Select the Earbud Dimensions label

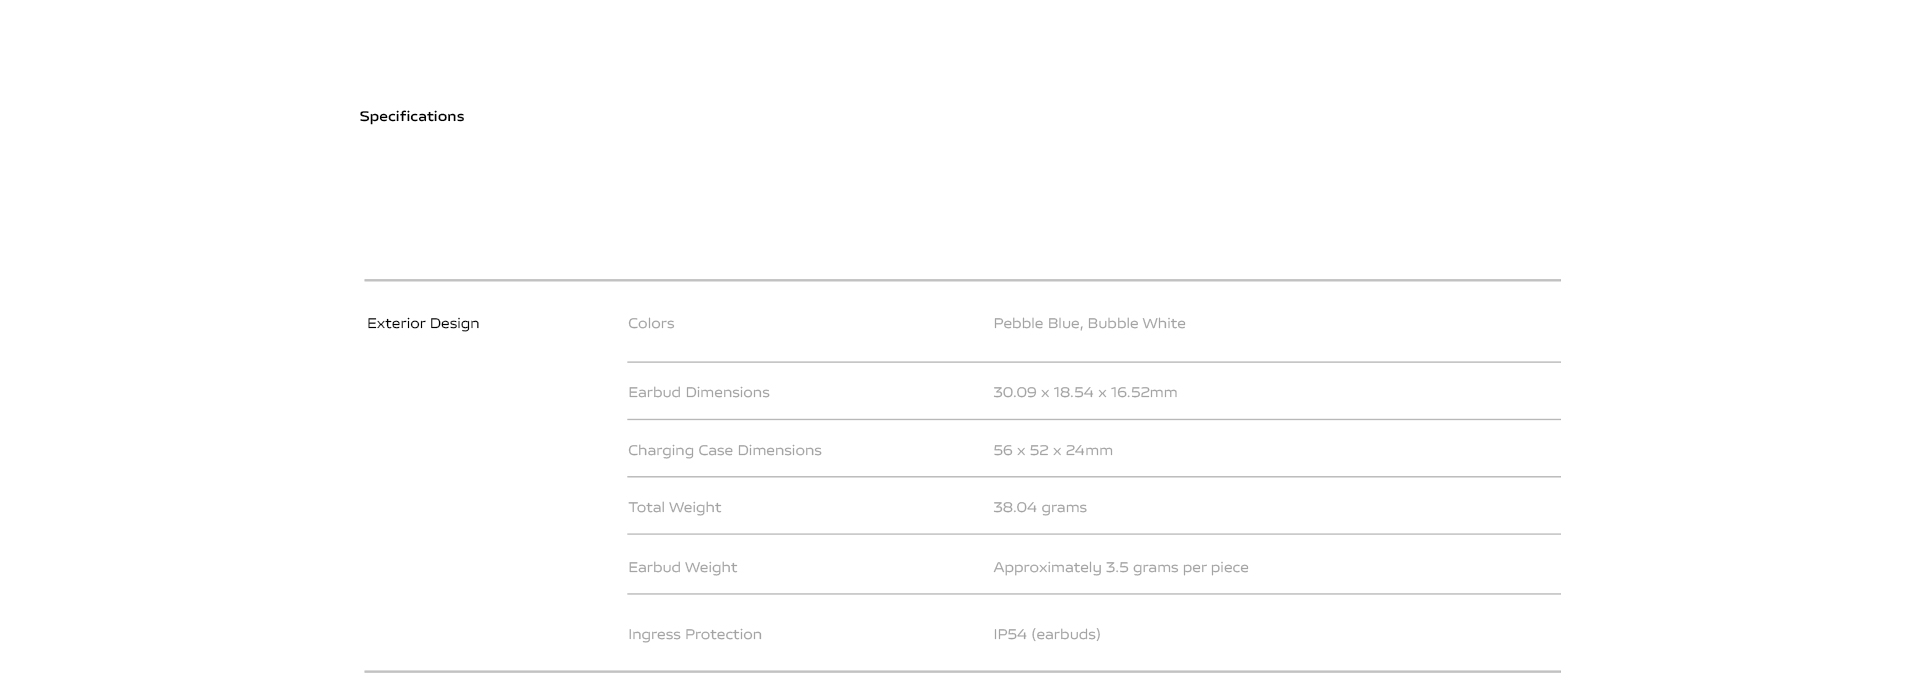tap(699, 392)
